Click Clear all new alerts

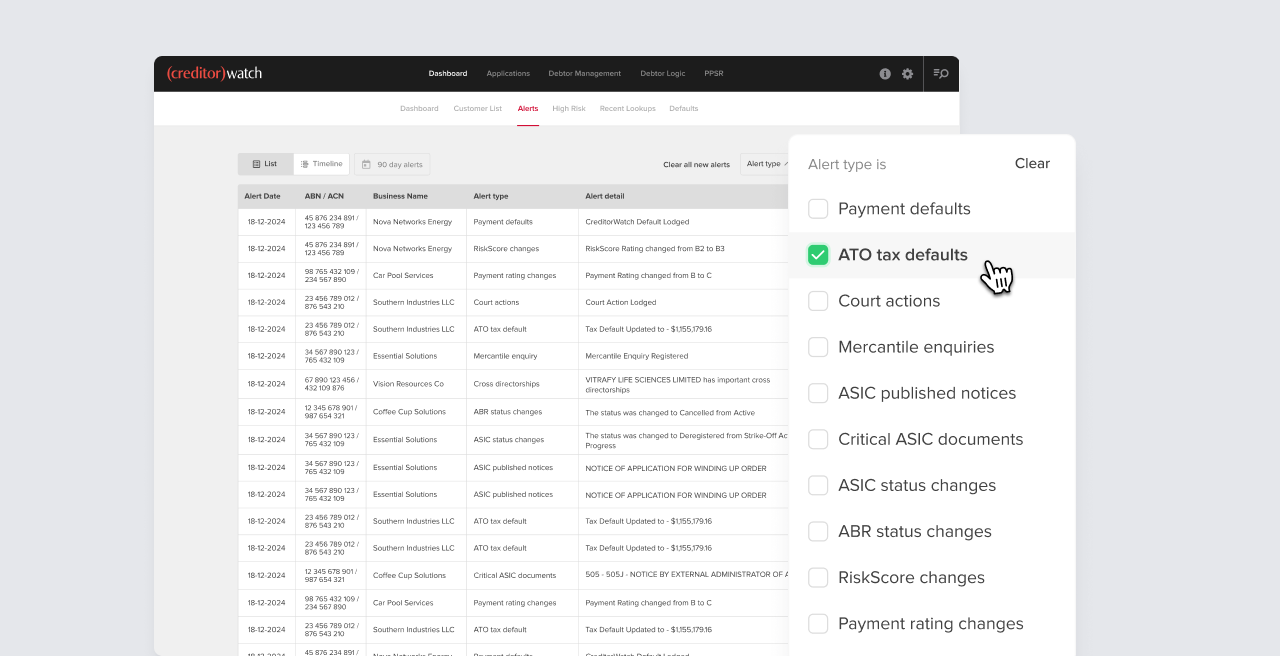[696, 163]
